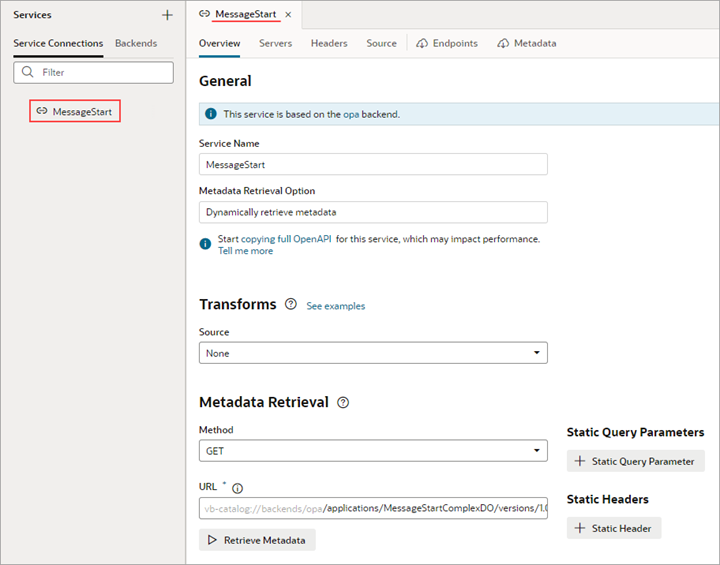The width and height of the screenshot is (720, 565).
Task: Click the info icon beside the copying OpenAPI note
Action: coord(205,243)
